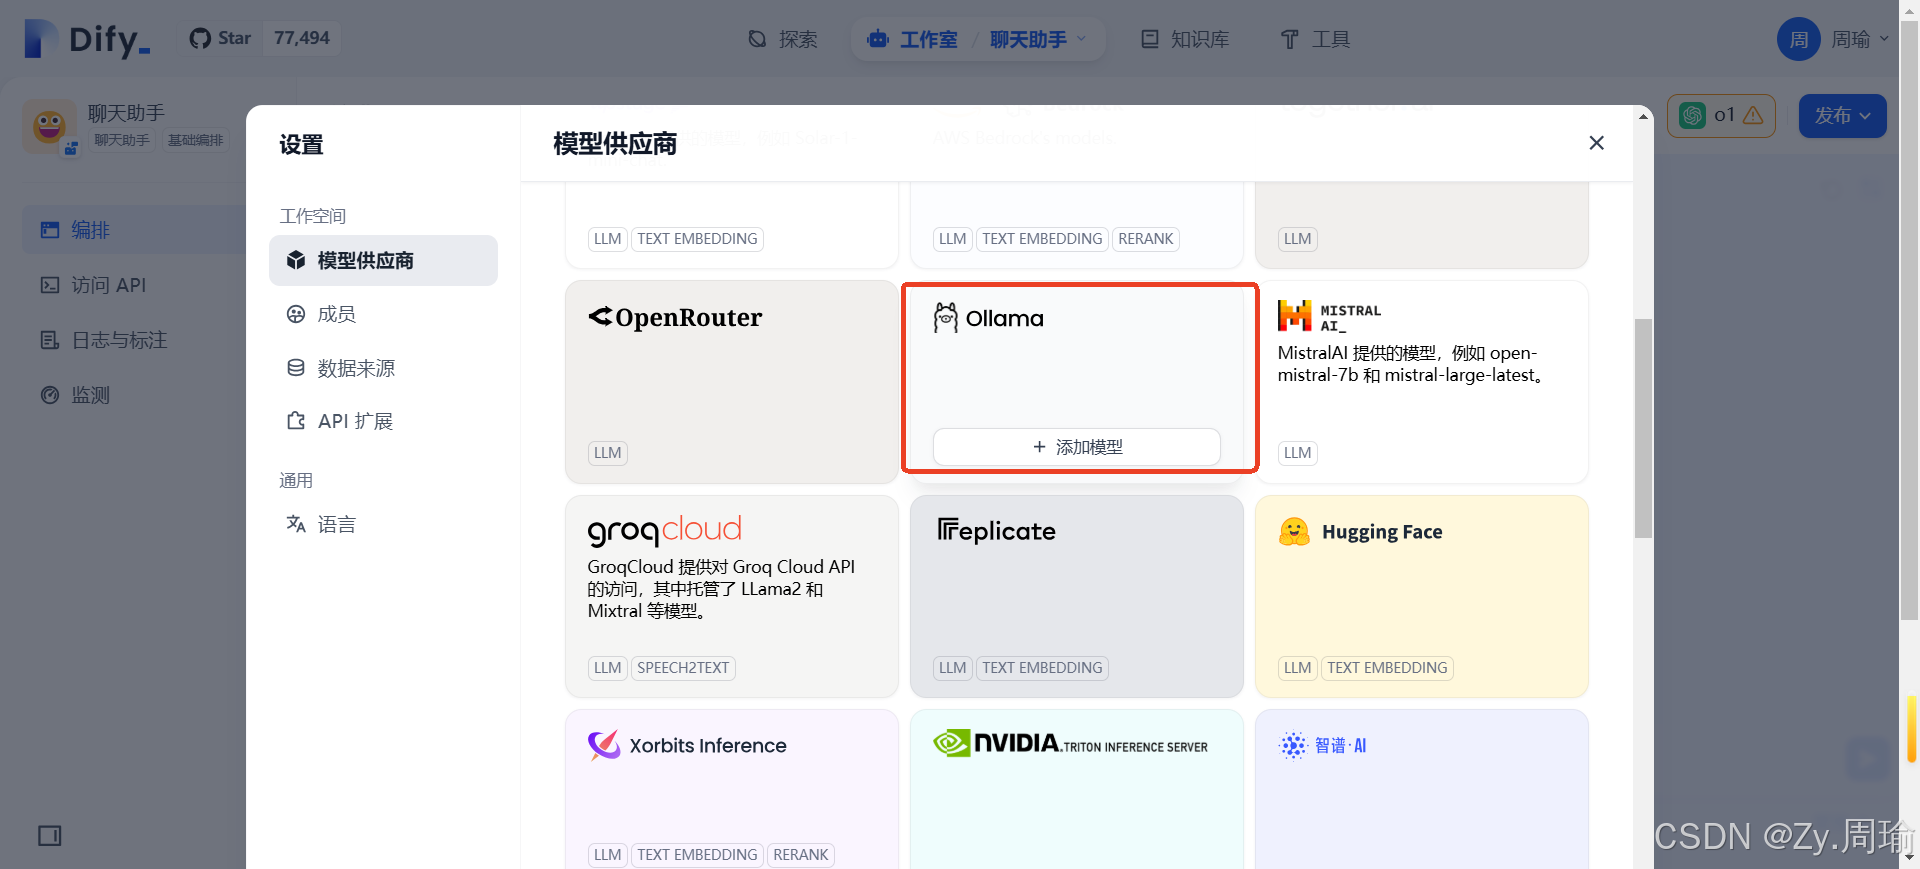This screenshot has height=869, width=1920.
Task: Click the Ollama llama logo
Action: tap(946, 318)
